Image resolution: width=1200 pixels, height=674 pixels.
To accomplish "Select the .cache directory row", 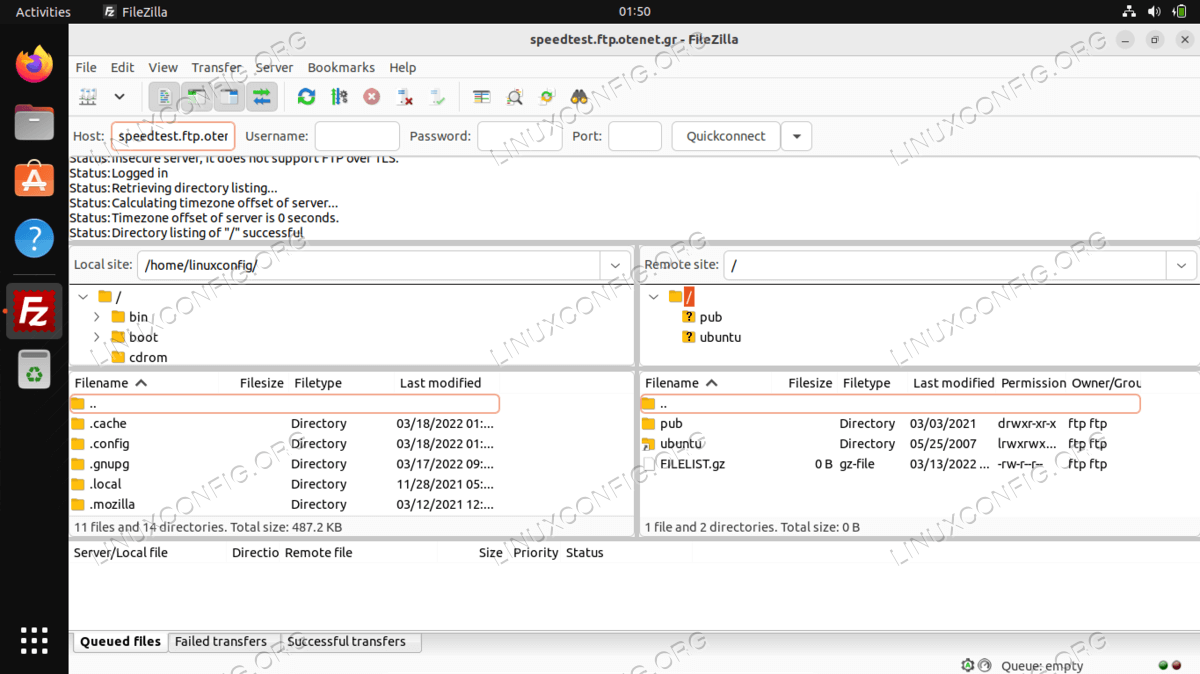I will (285, 424).
